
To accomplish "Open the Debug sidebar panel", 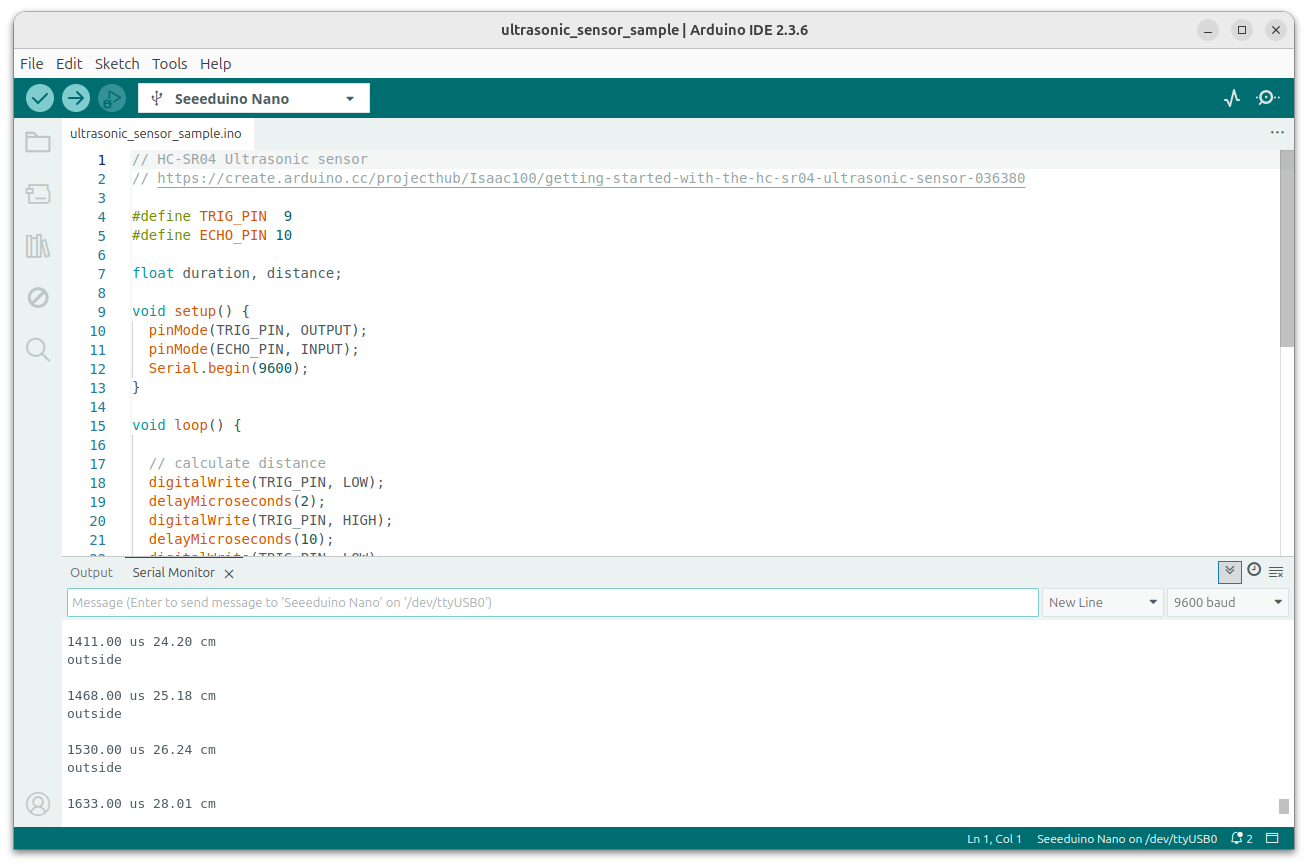I will point(38,297).
